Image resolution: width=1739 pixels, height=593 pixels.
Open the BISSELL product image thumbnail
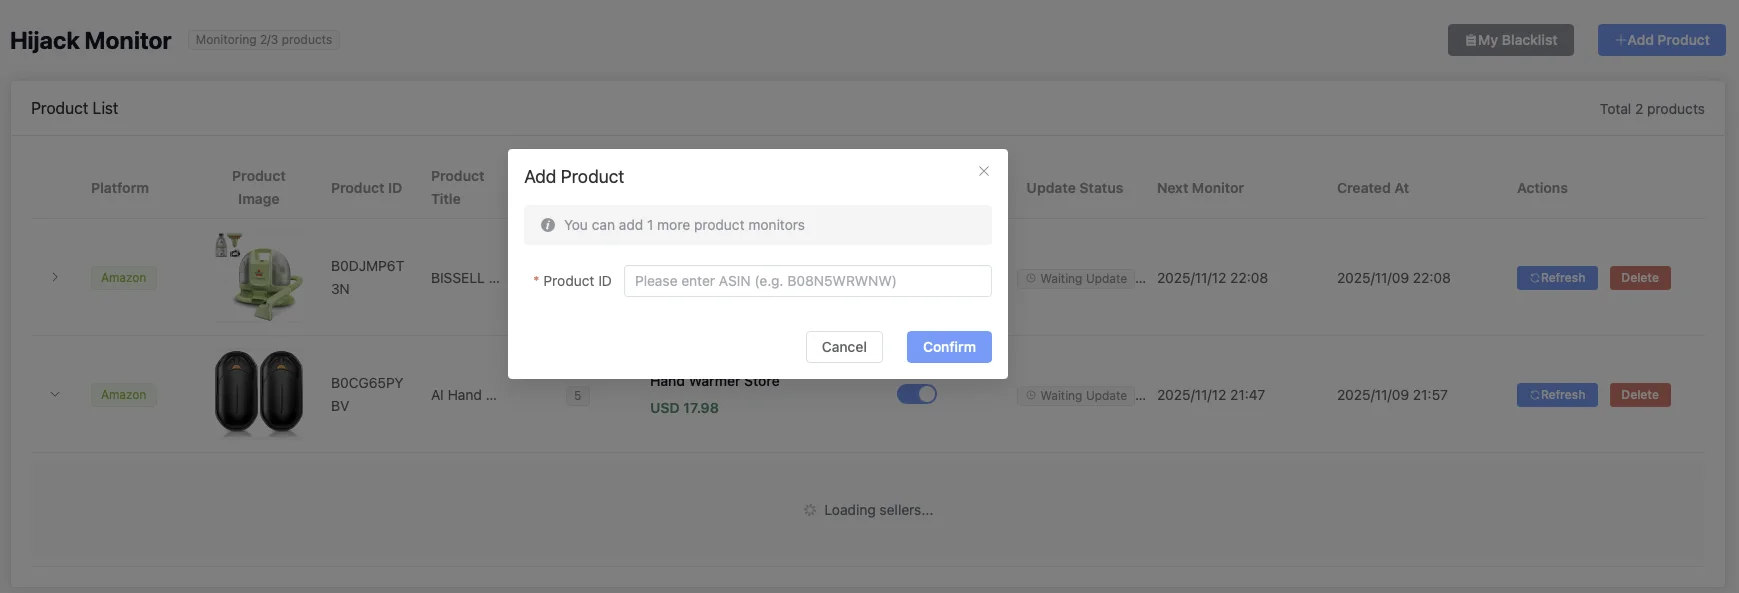click(x=259, y=277)
